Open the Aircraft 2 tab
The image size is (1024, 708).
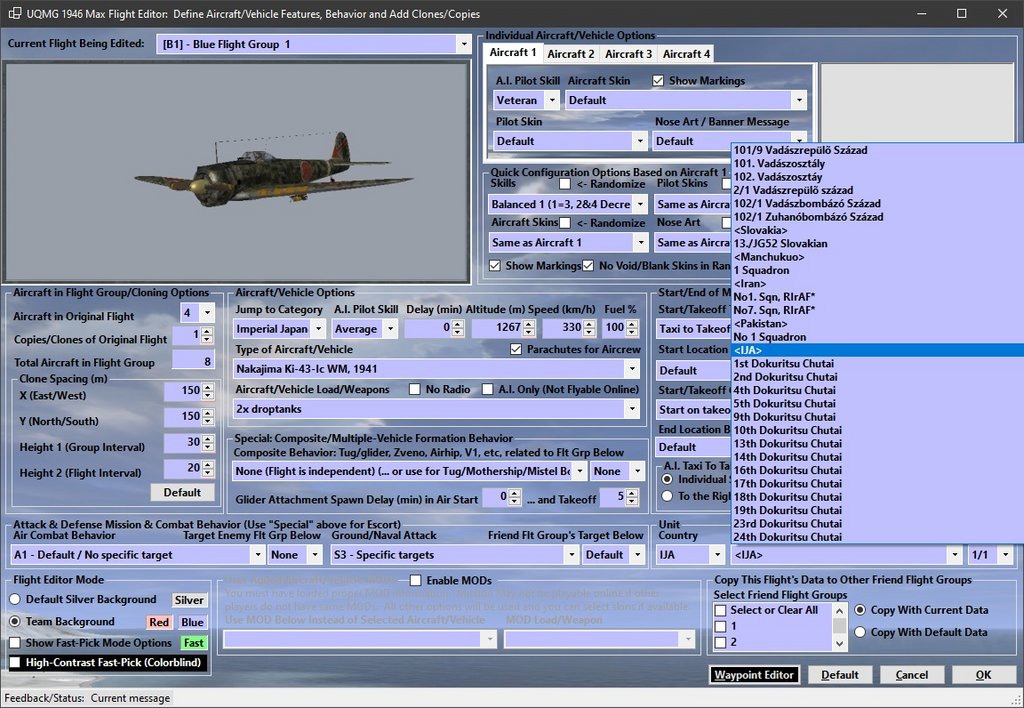tap(570, 54)
